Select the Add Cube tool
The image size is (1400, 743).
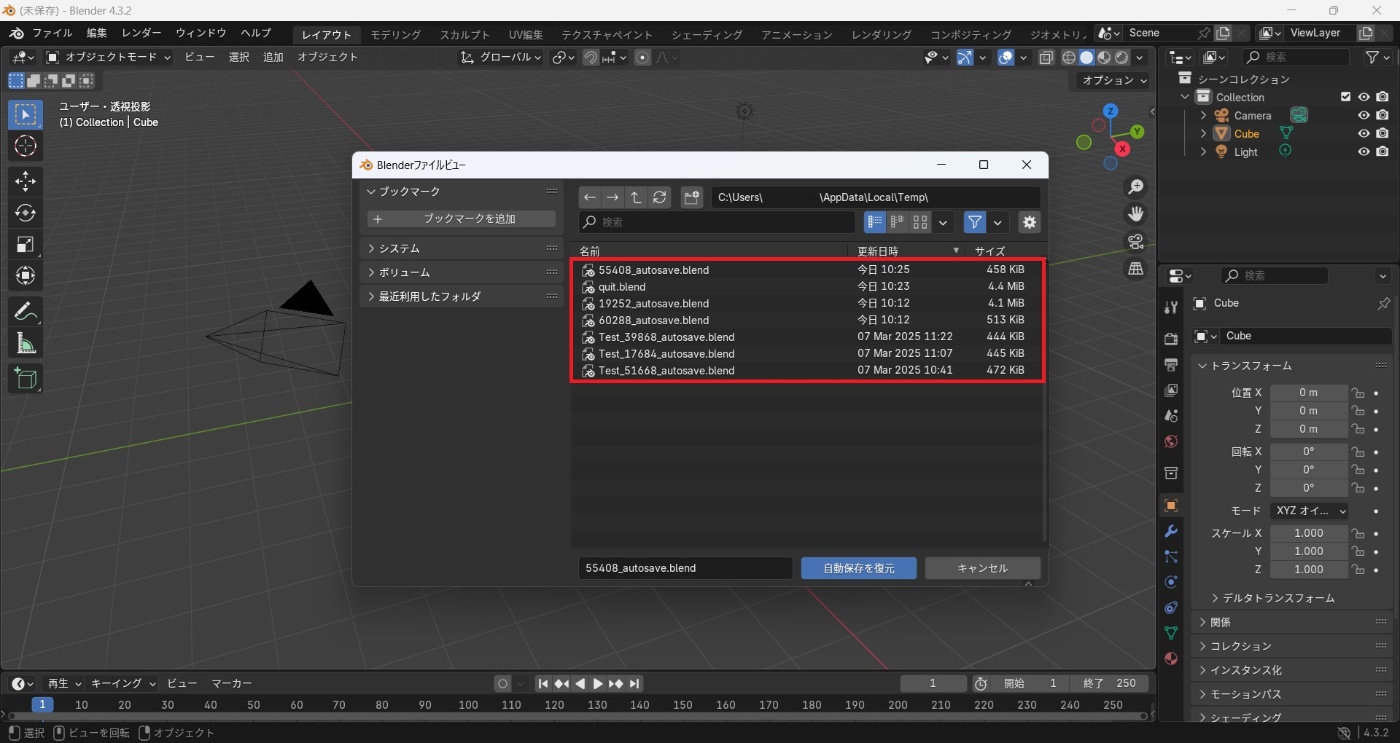(26, 378)
